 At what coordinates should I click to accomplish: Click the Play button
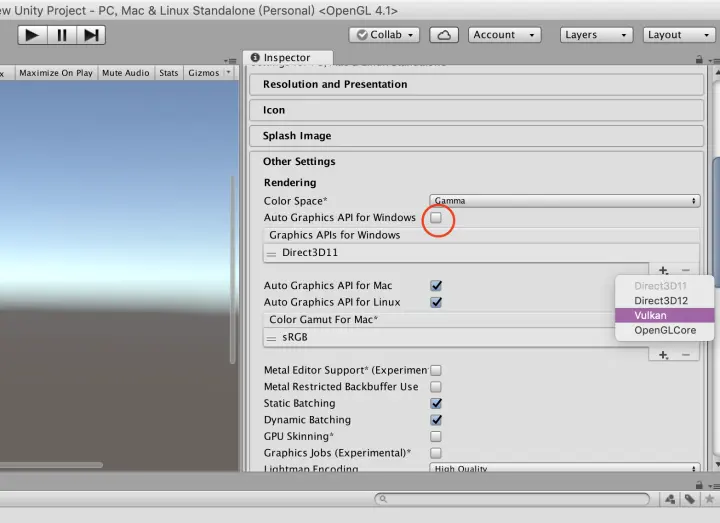[x=32, y=35]
